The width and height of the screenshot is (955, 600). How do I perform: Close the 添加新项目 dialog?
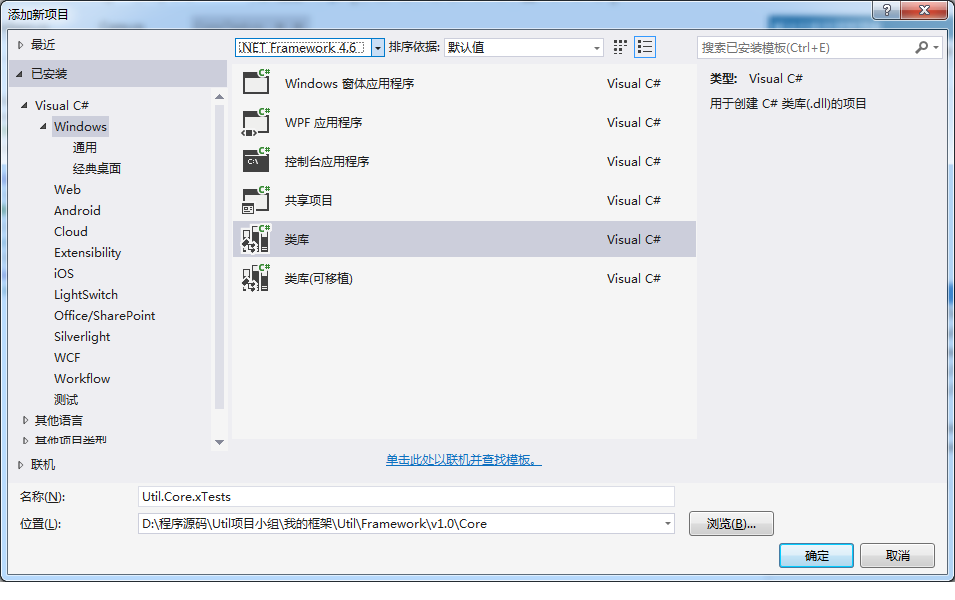pyautogui.click(x=924, y=10)
